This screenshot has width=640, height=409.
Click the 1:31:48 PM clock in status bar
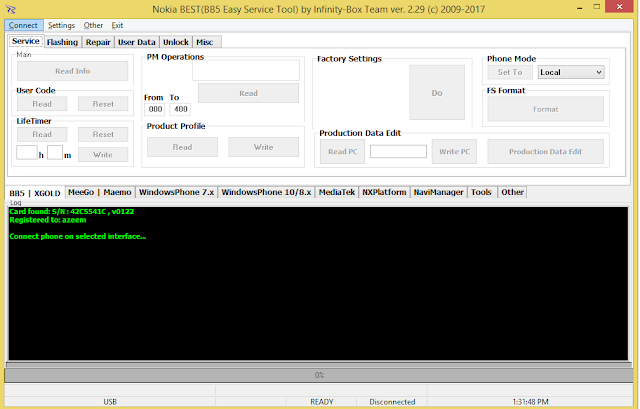point(530,402)
